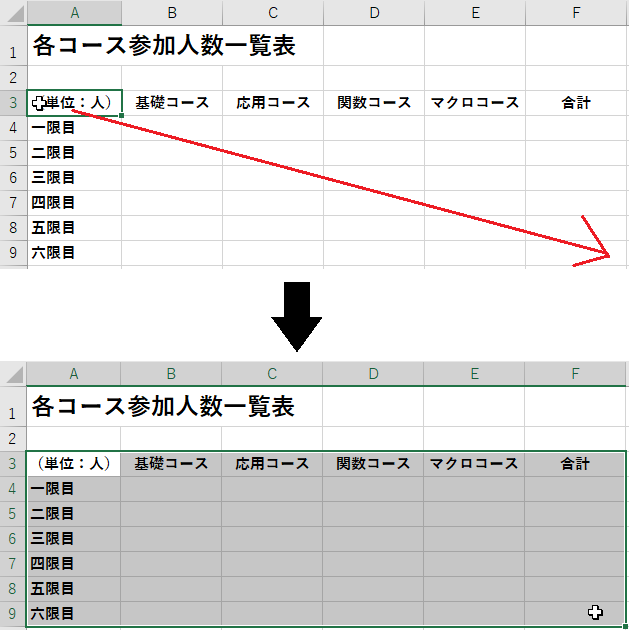Screen dimensions: 629x630
Task: Click row 3 header in lower sheet
Action: (x=13, y=464)
